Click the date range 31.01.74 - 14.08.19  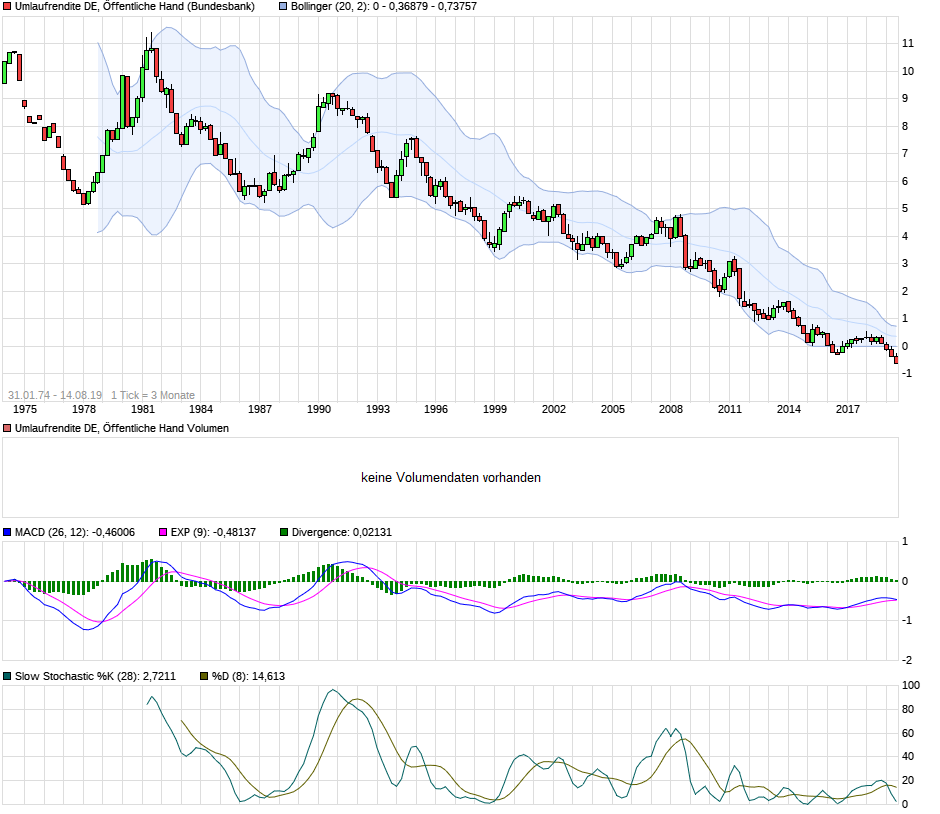55,390
